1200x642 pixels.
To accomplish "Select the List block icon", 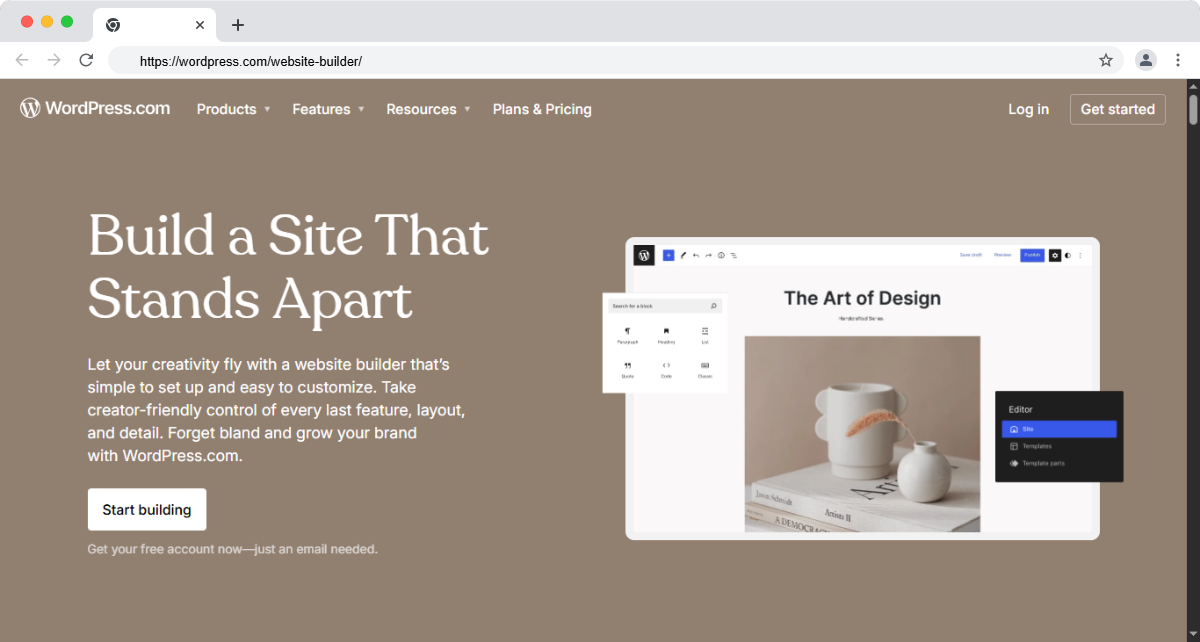I will [705, 331].
